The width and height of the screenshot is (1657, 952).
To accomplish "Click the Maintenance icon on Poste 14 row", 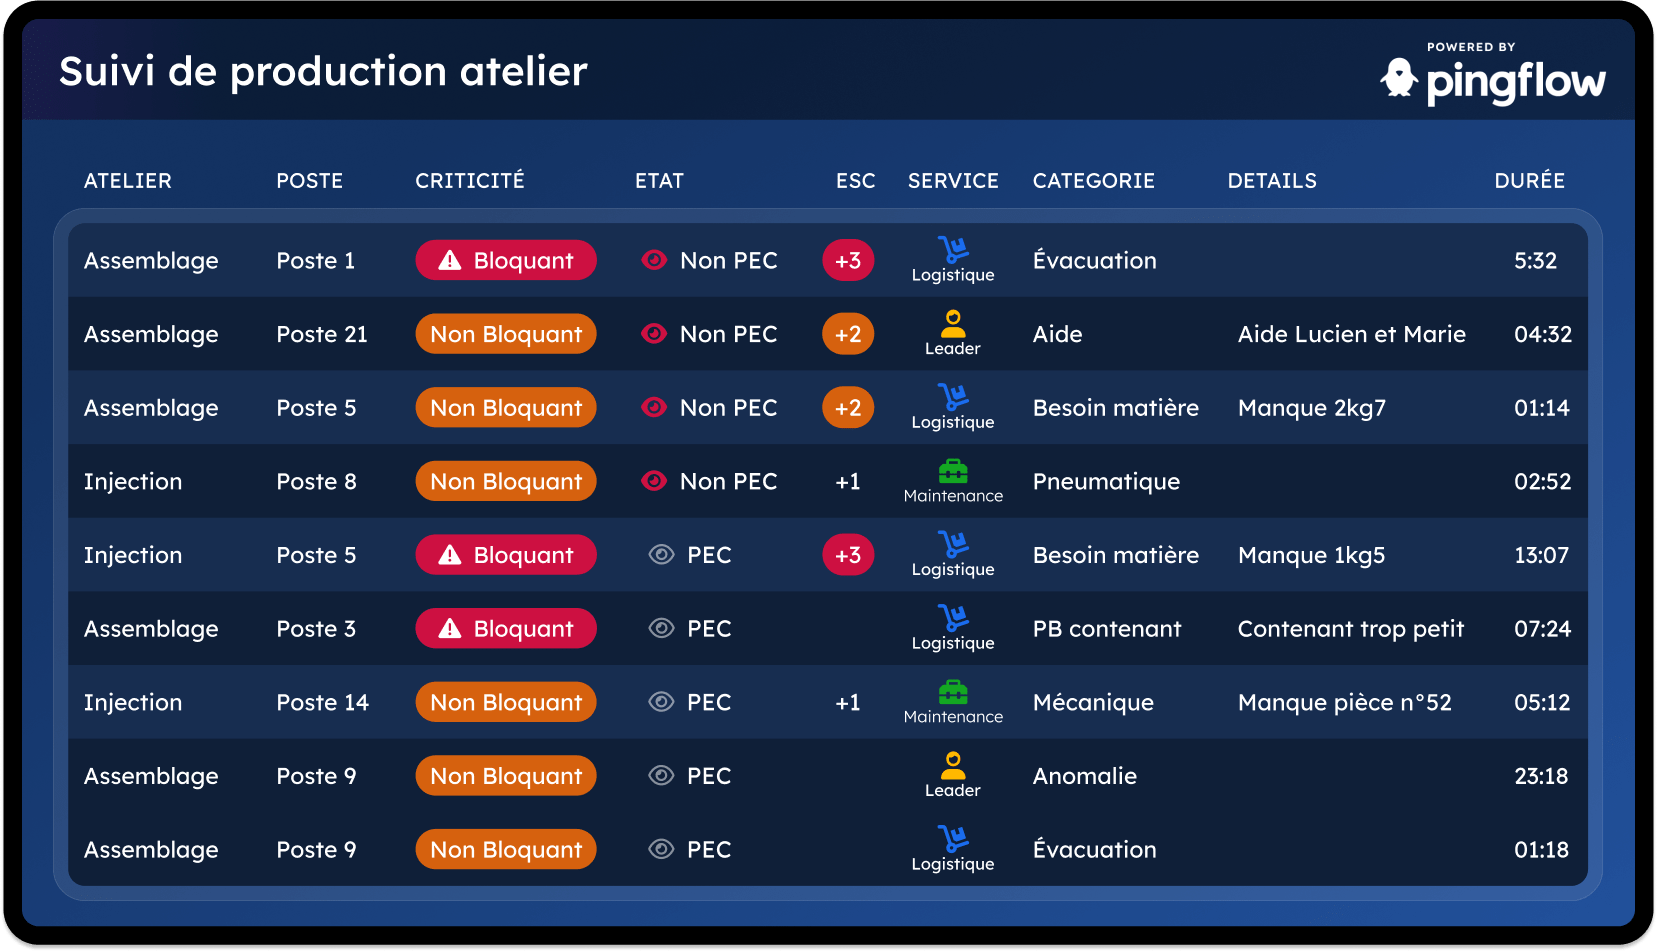I will tap(953, 691).
